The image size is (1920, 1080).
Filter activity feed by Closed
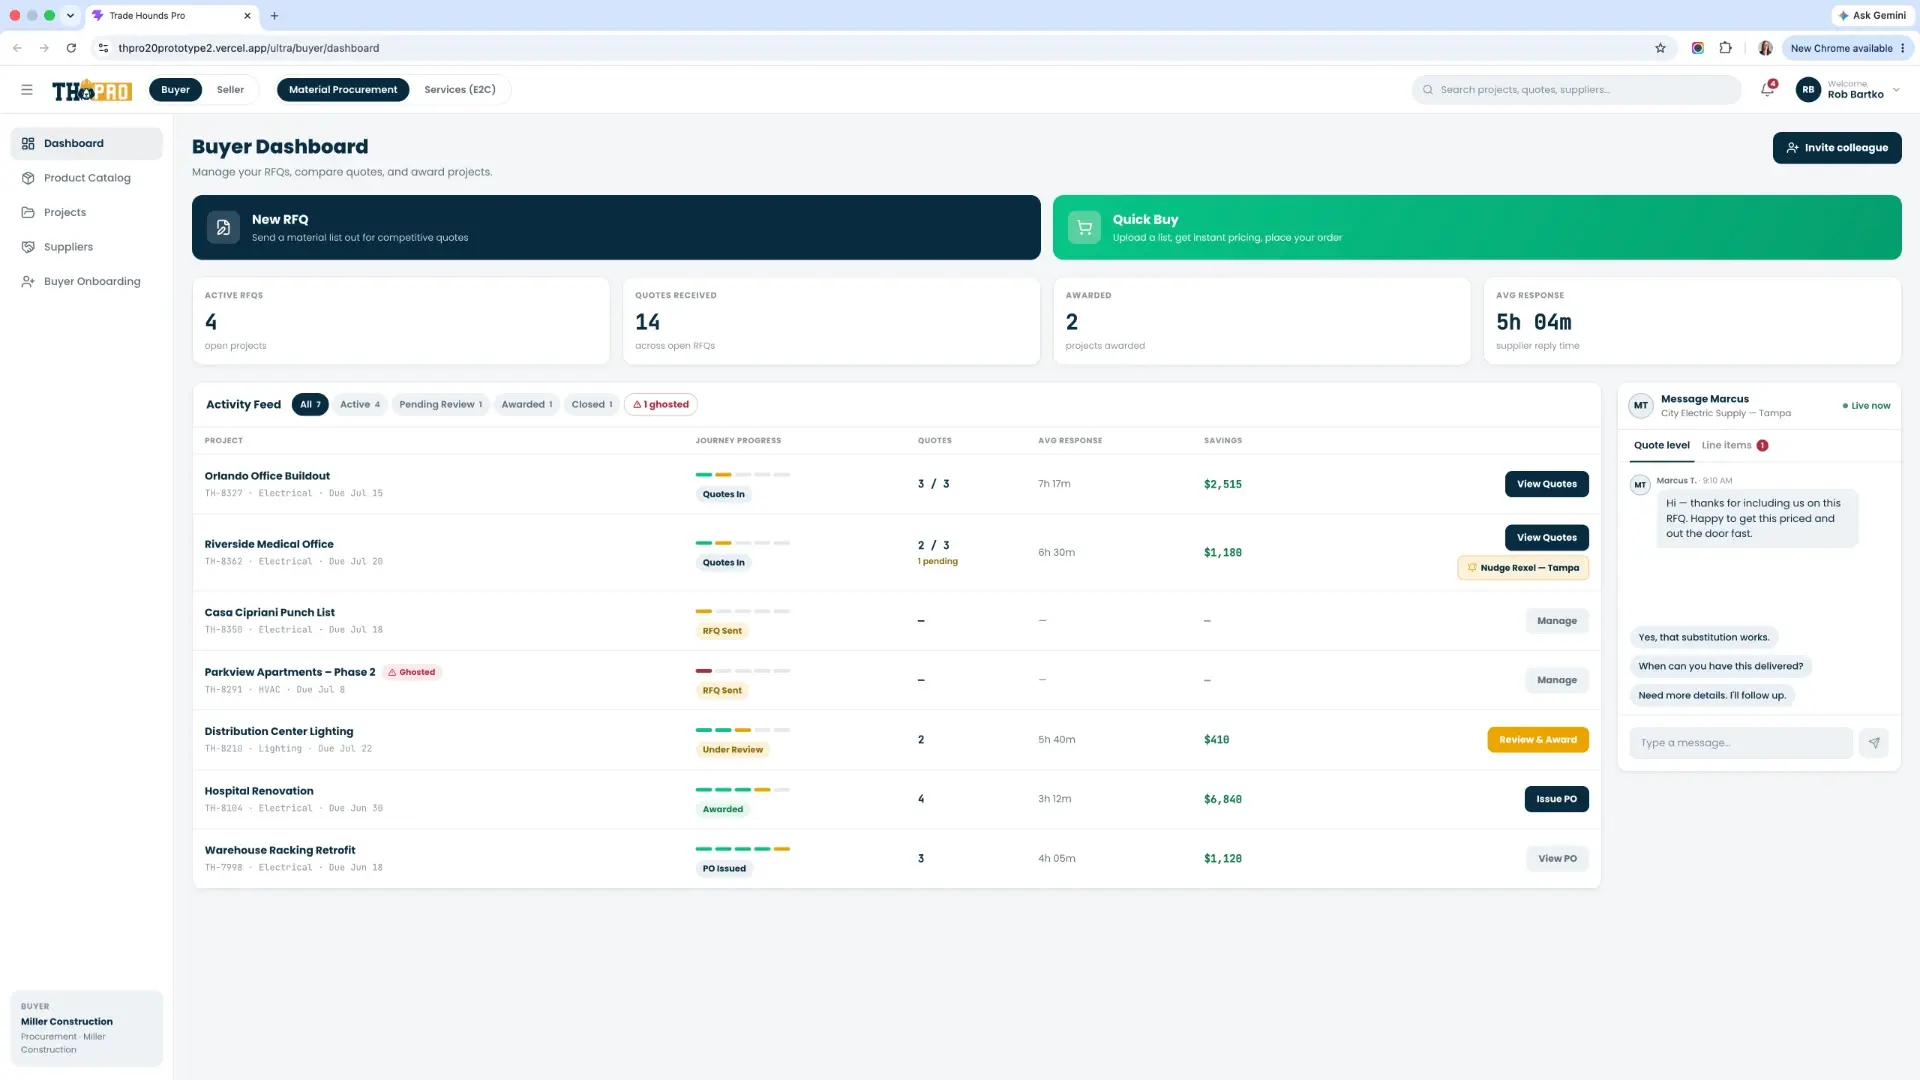click(592, 405)
